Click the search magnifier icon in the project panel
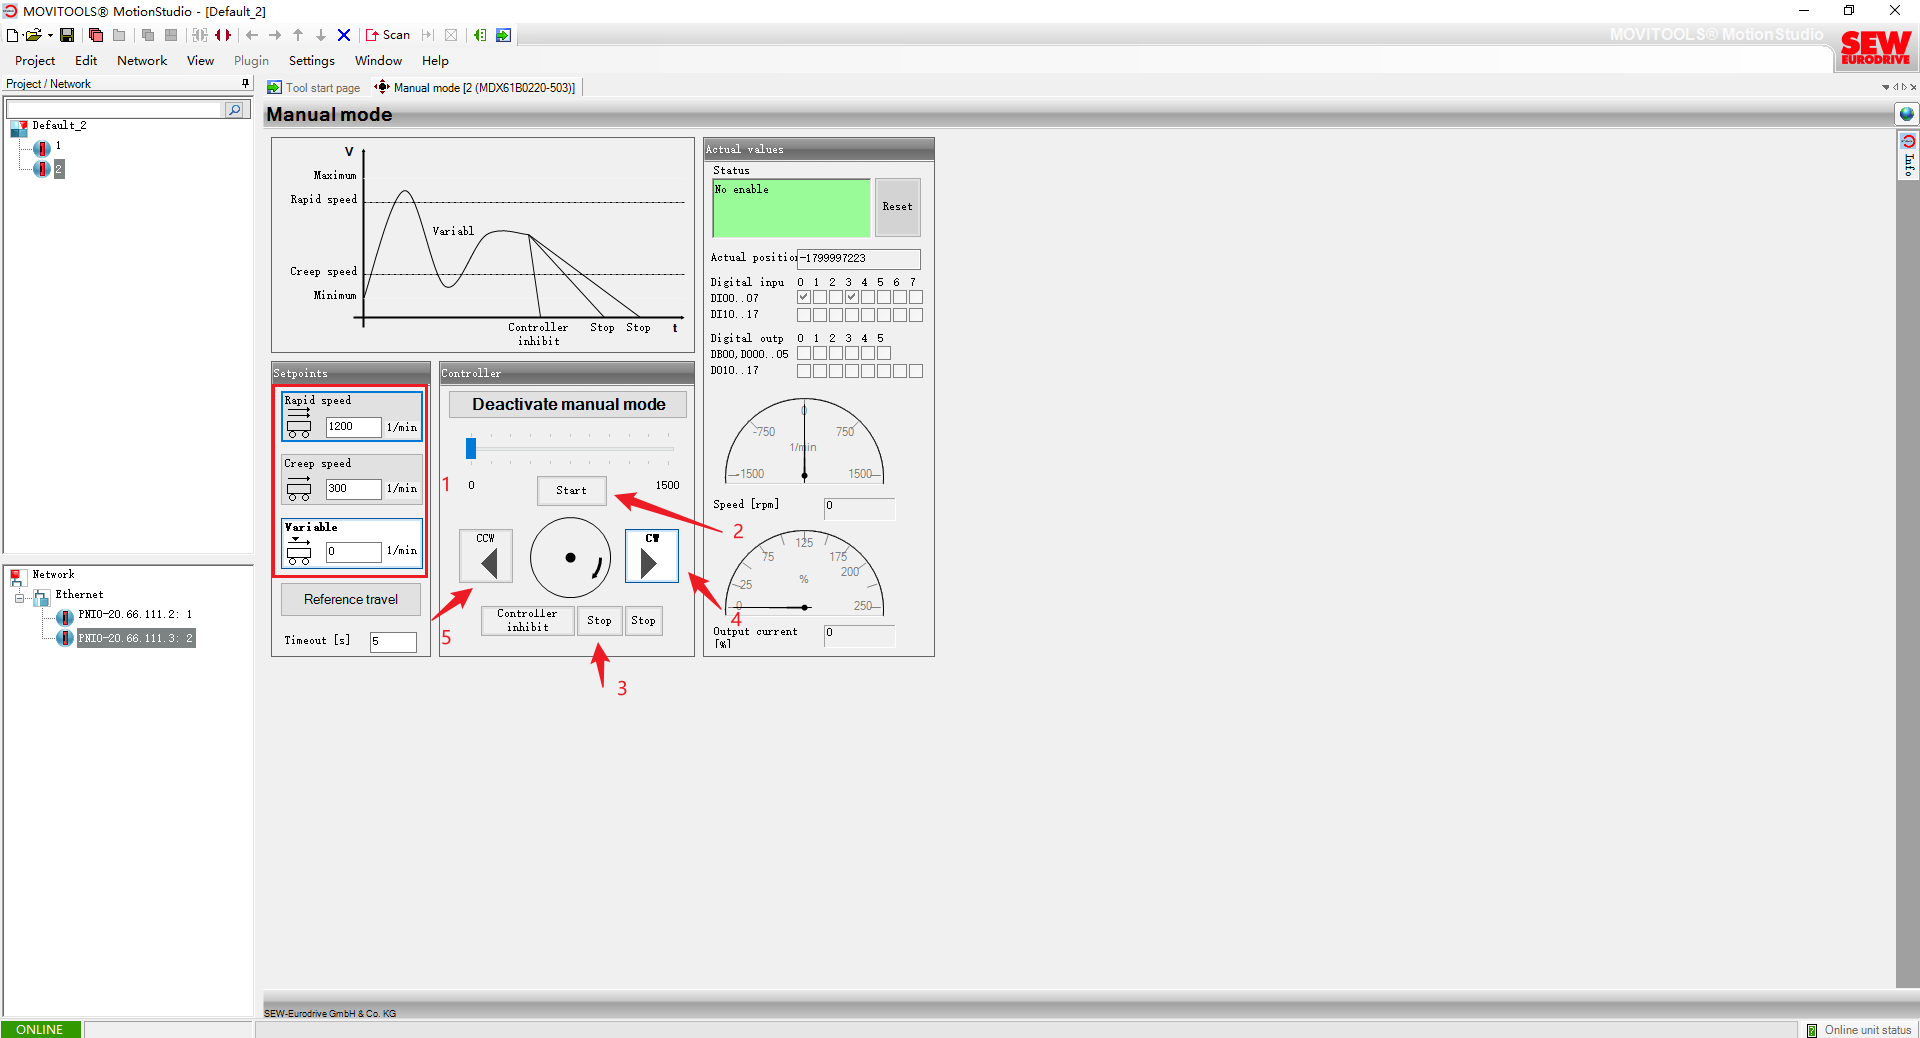The image size is (1920, 1038). [234, 110]
